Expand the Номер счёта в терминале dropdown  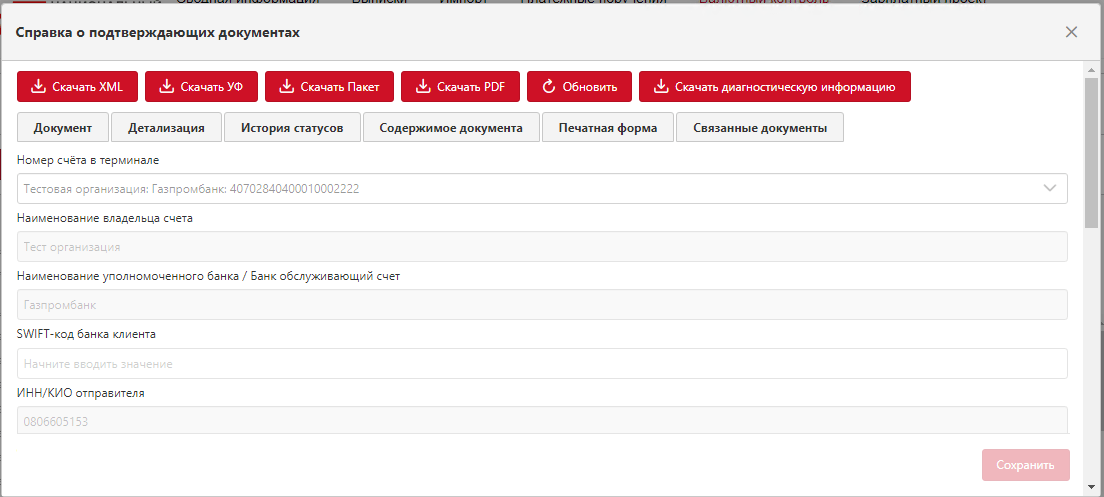(1050, 188)
